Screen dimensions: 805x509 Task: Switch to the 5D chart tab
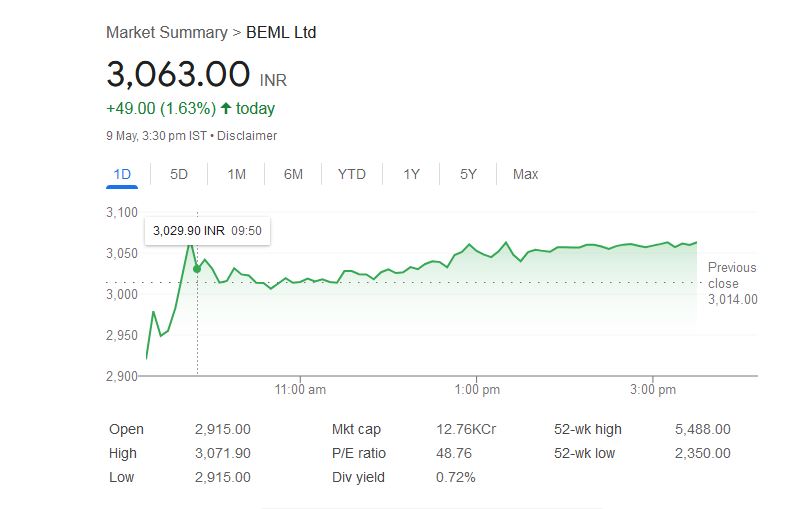click(x=179, y=174)
